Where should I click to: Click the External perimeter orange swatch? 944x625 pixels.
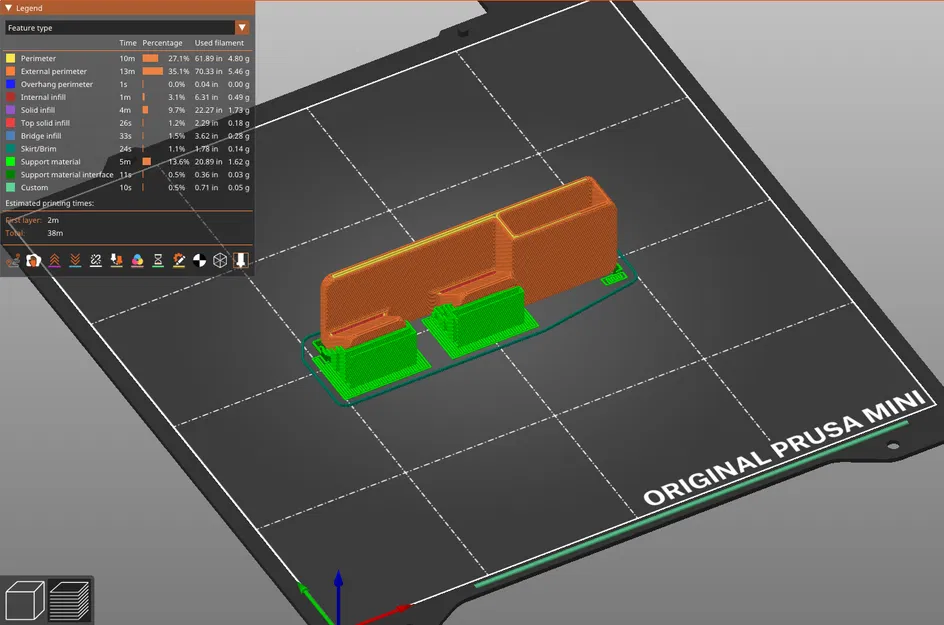pos(10,71)
